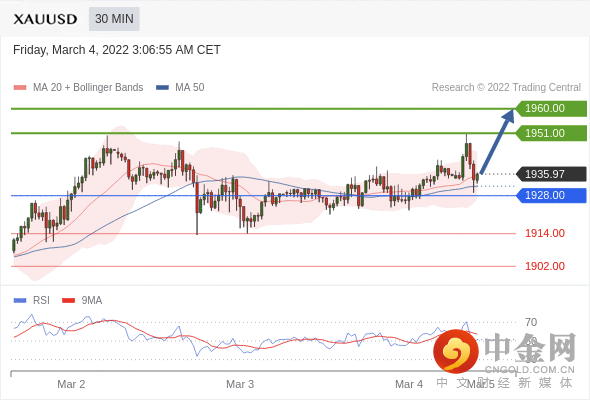Click the 1935.97 current price tag
Image resolution: width=590 pixels, height=401 pixels.
(x=551, y=174)
